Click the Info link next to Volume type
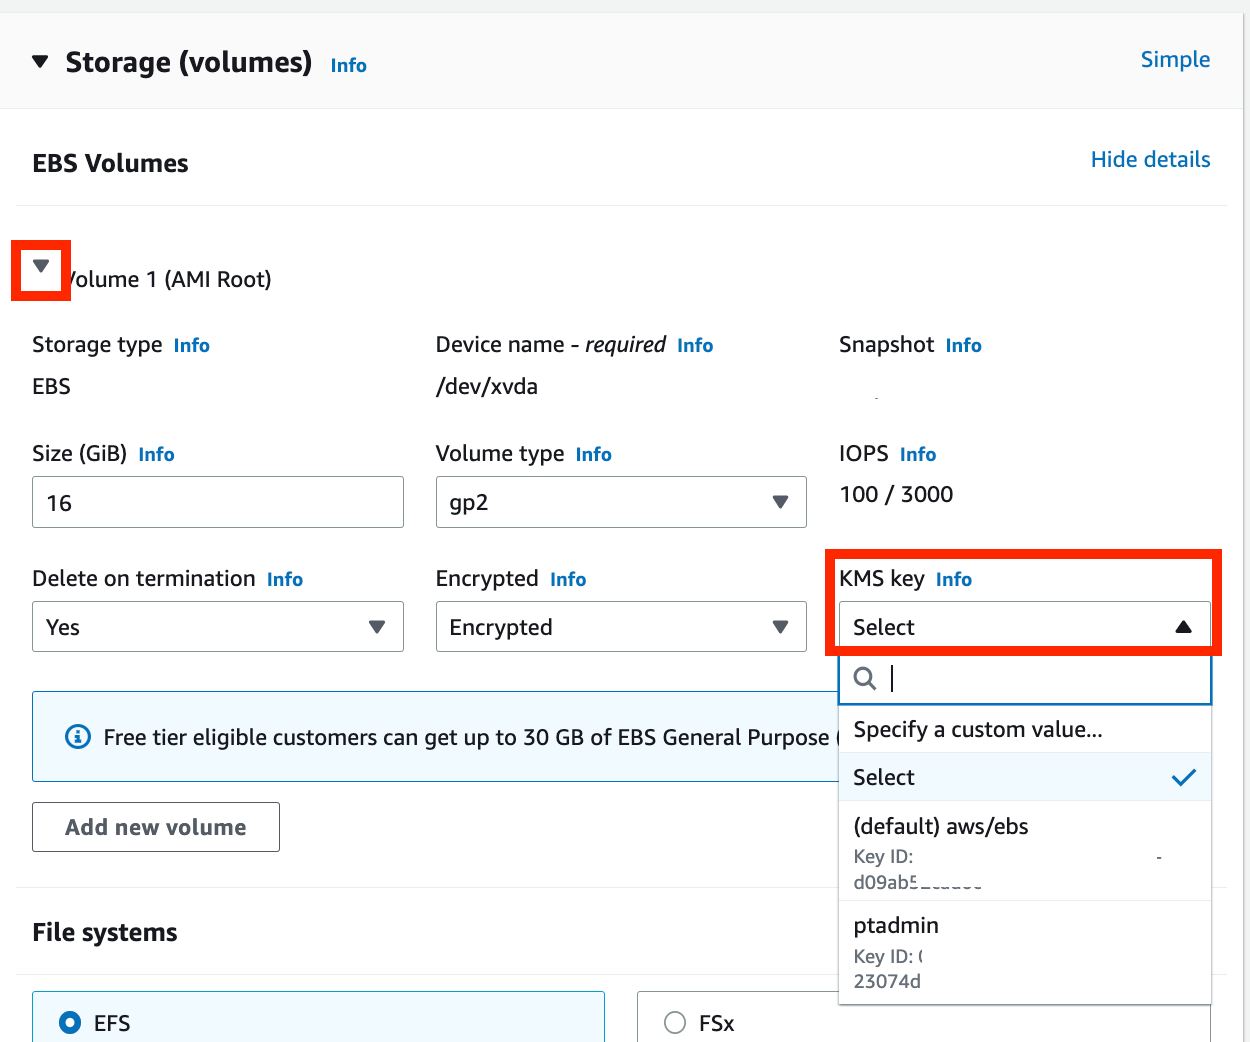This screenshot has height=1042, width=1250. click(593, 455)
